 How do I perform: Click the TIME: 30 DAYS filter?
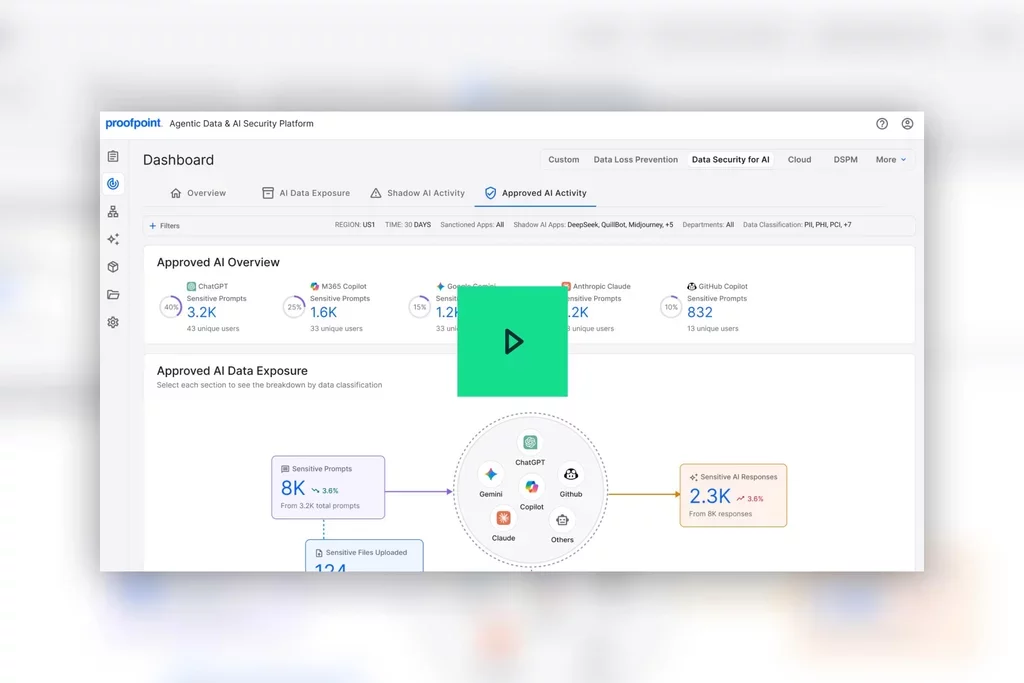408,225
